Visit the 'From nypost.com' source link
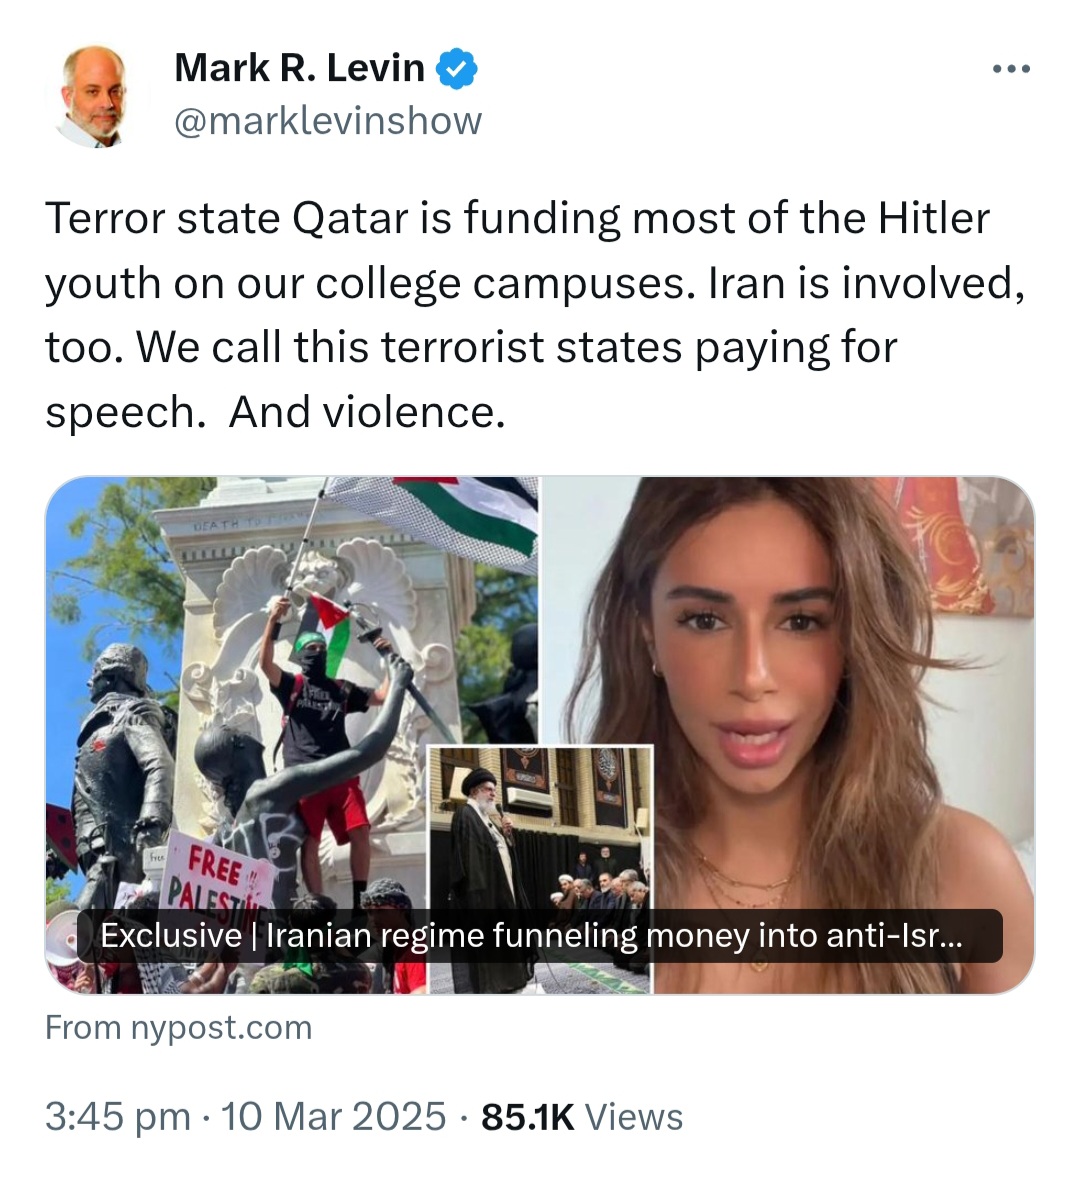 tap(178, 1028)
